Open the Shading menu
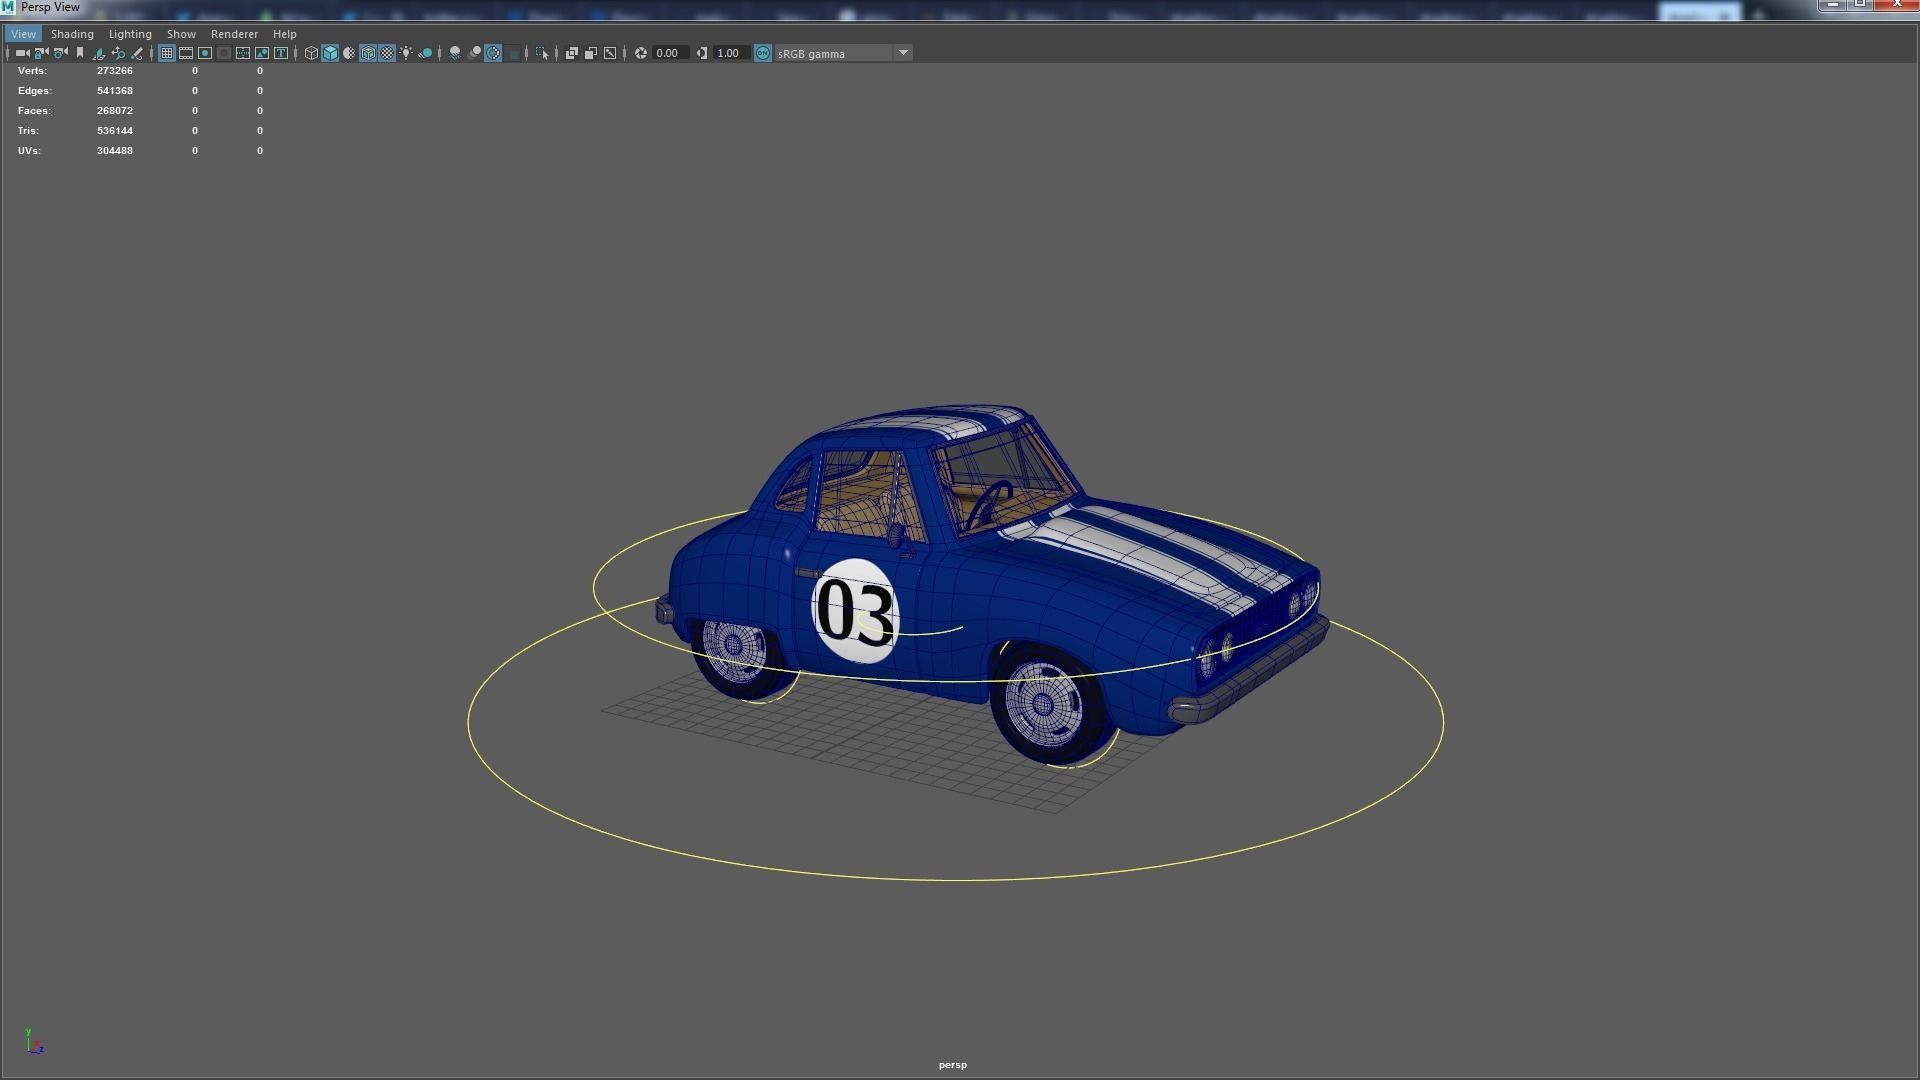 pyautogui.click(x=72, y=34)
